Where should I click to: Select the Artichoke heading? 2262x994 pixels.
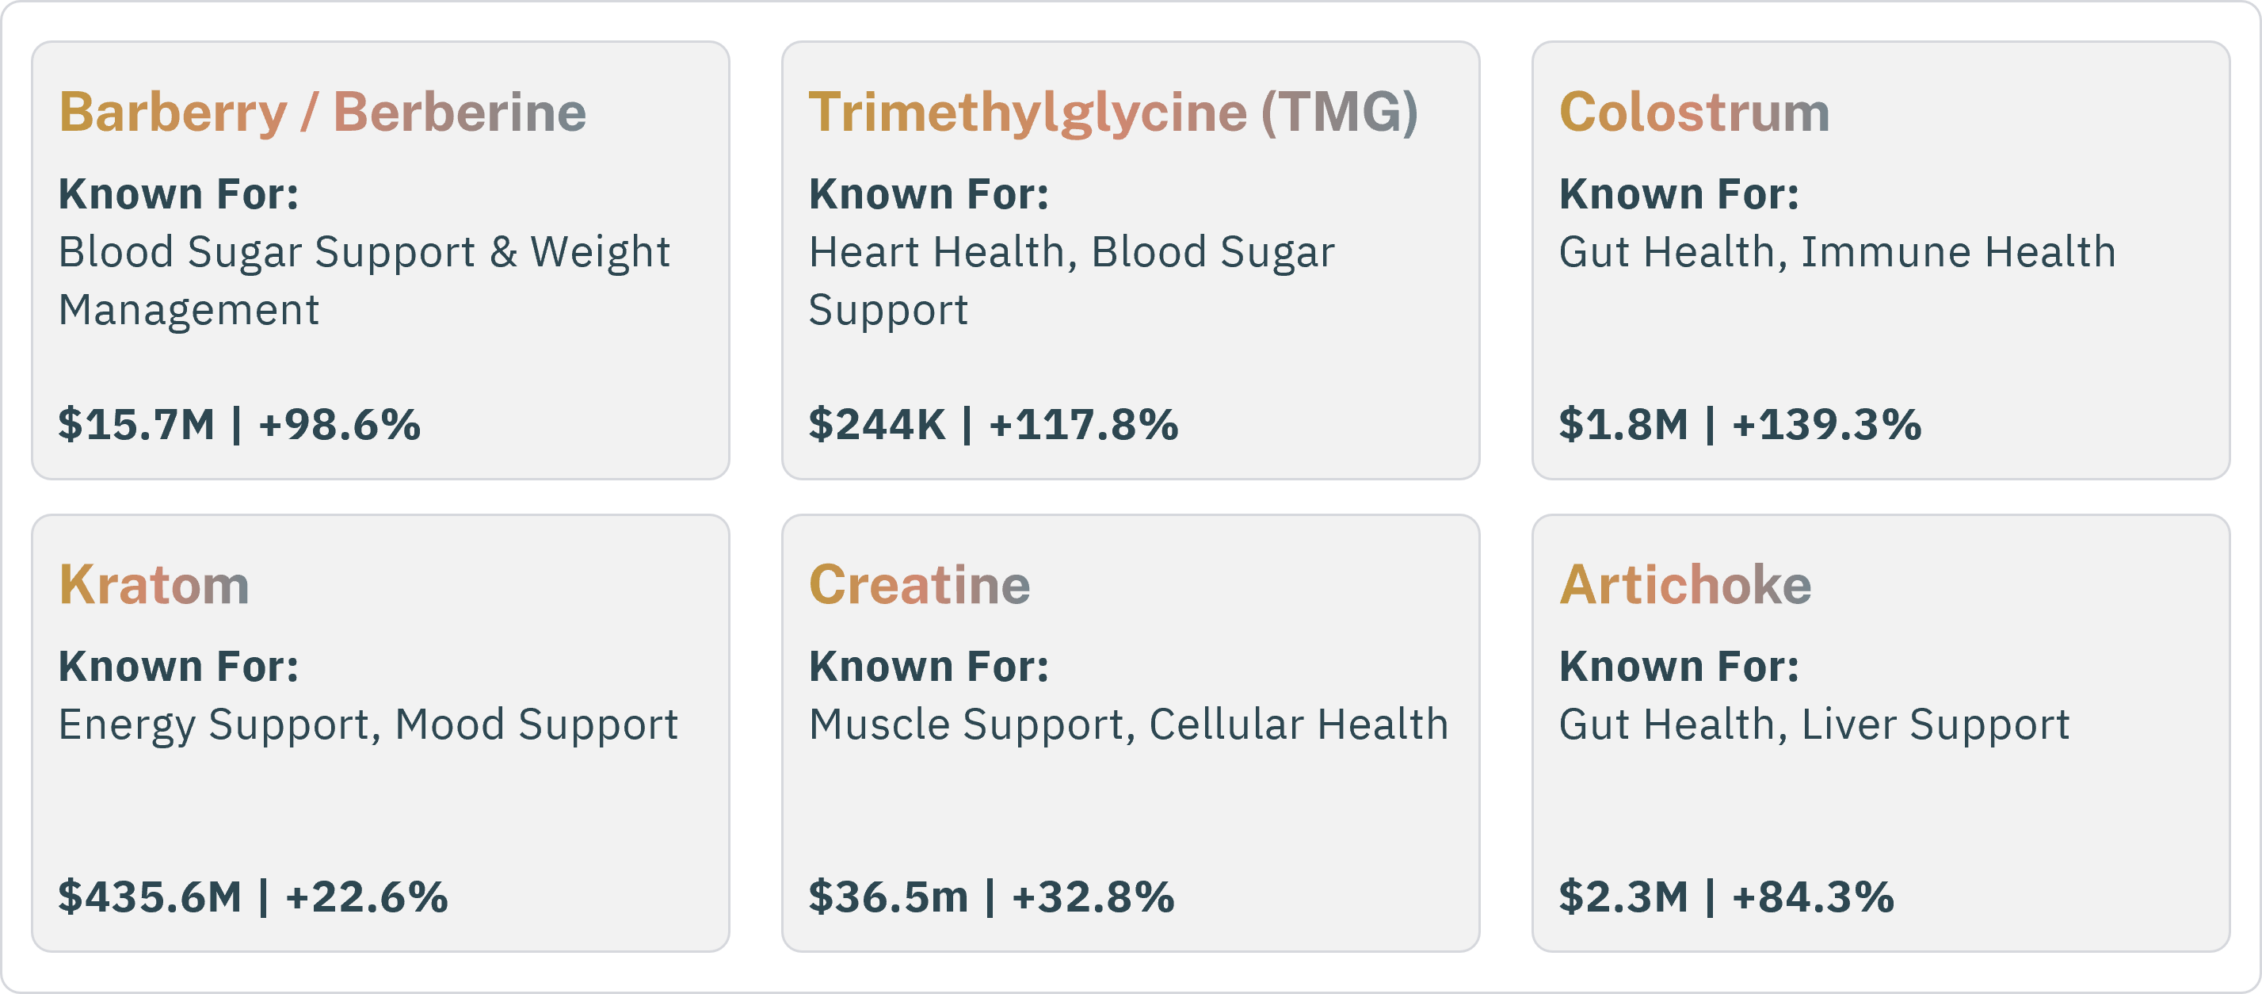pos(1685,585)
